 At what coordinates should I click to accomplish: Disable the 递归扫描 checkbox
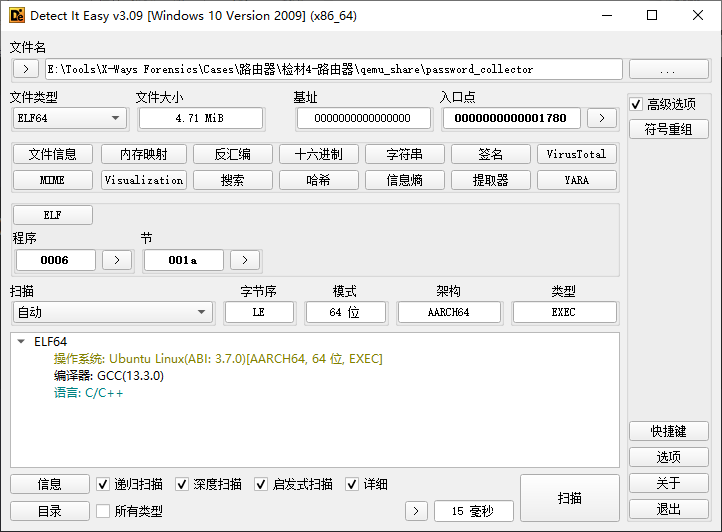[103, 484]
